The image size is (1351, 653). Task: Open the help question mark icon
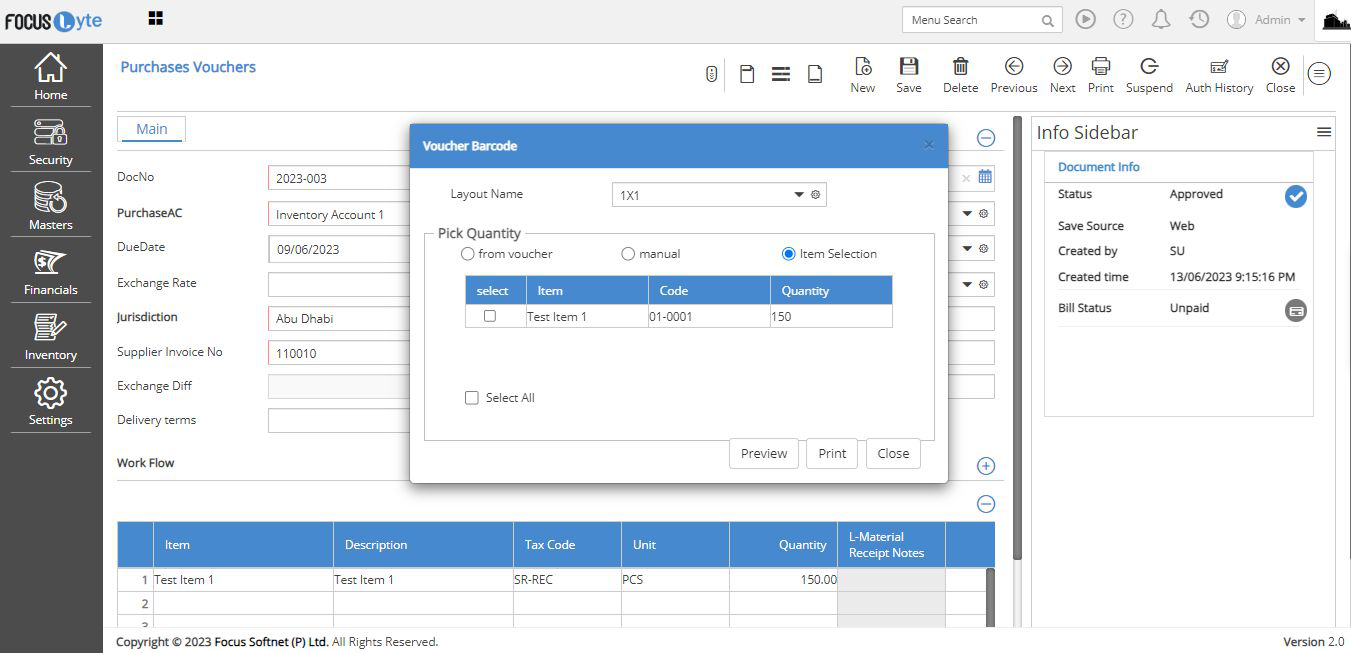(x=1123, y=19)
